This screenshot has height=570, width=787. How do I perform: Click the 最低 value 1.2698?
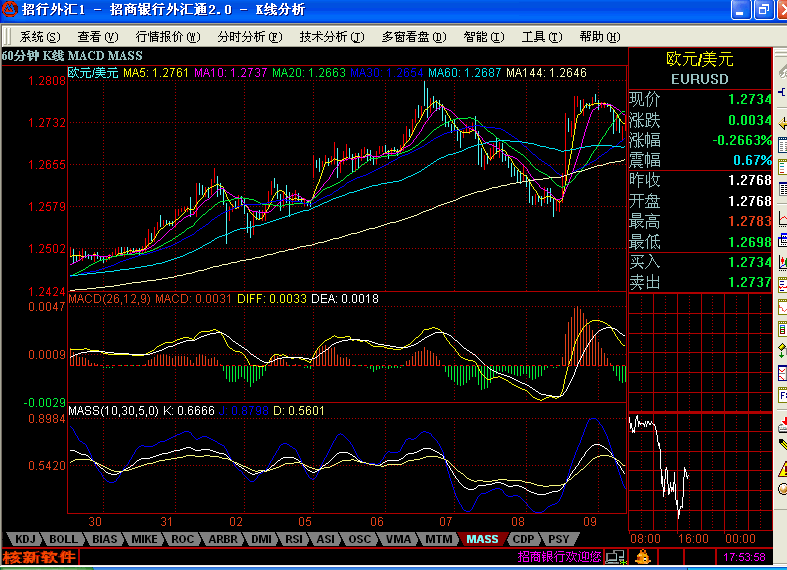point(749,242)
